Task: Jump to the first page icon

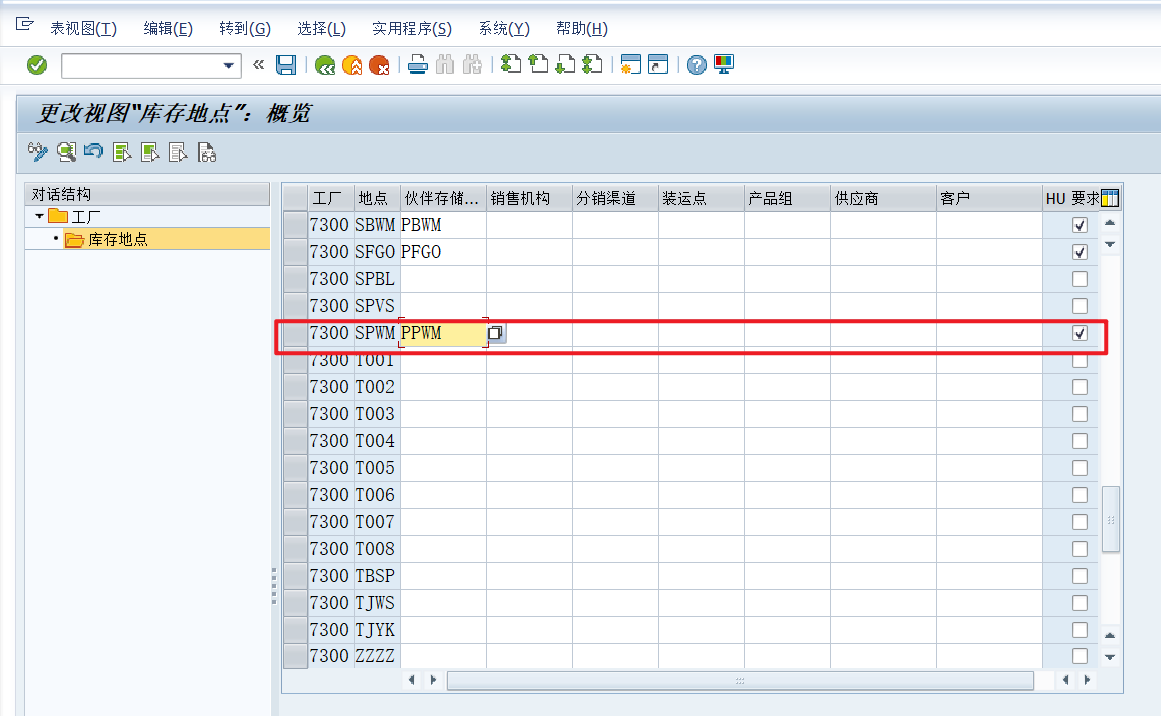Action: pyautogui.click(x=511, y=64)
